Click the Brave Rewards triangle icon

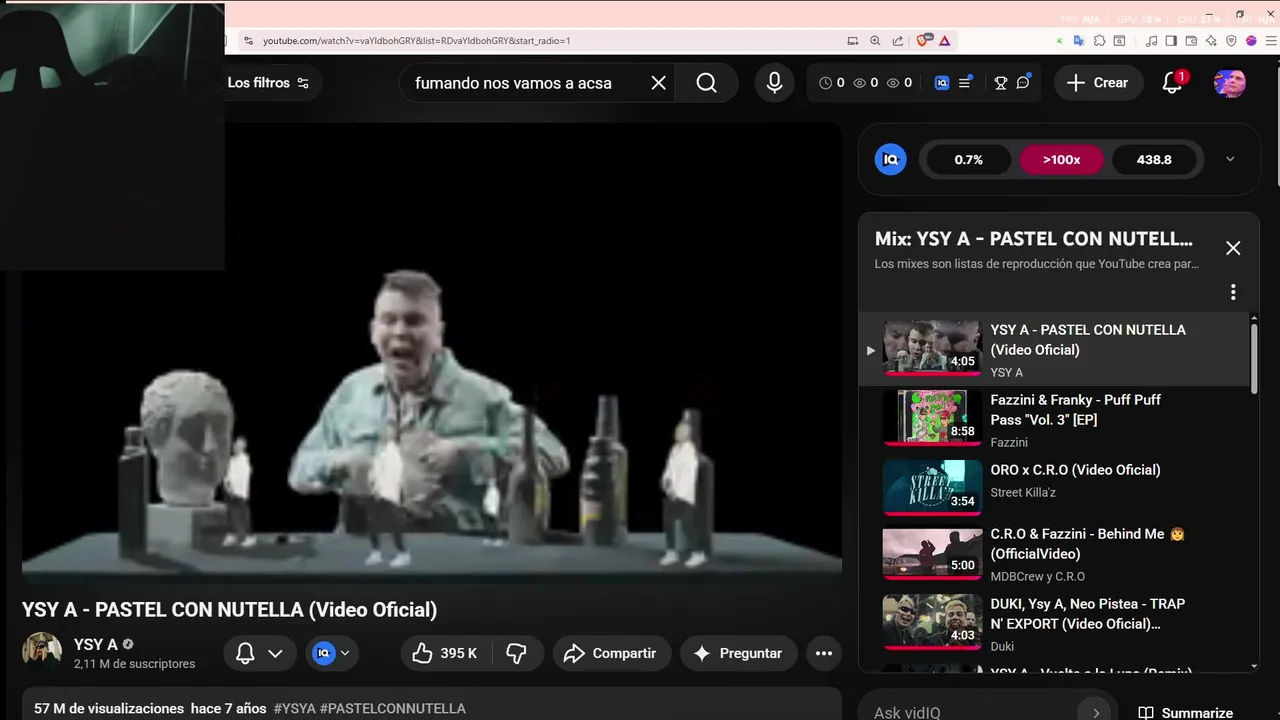click(x=944, y=41)
